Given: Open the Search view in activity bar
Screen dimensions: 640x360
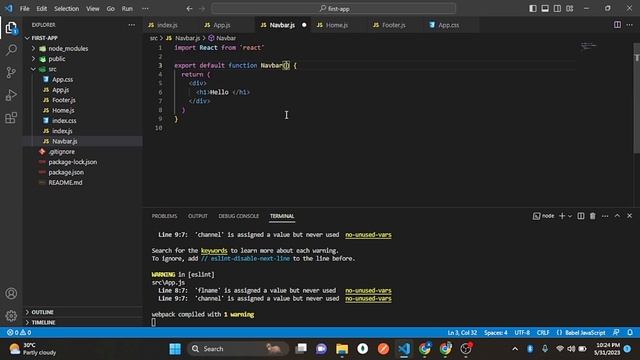Looking at the screenshot, I should click(x=11, y=50).
